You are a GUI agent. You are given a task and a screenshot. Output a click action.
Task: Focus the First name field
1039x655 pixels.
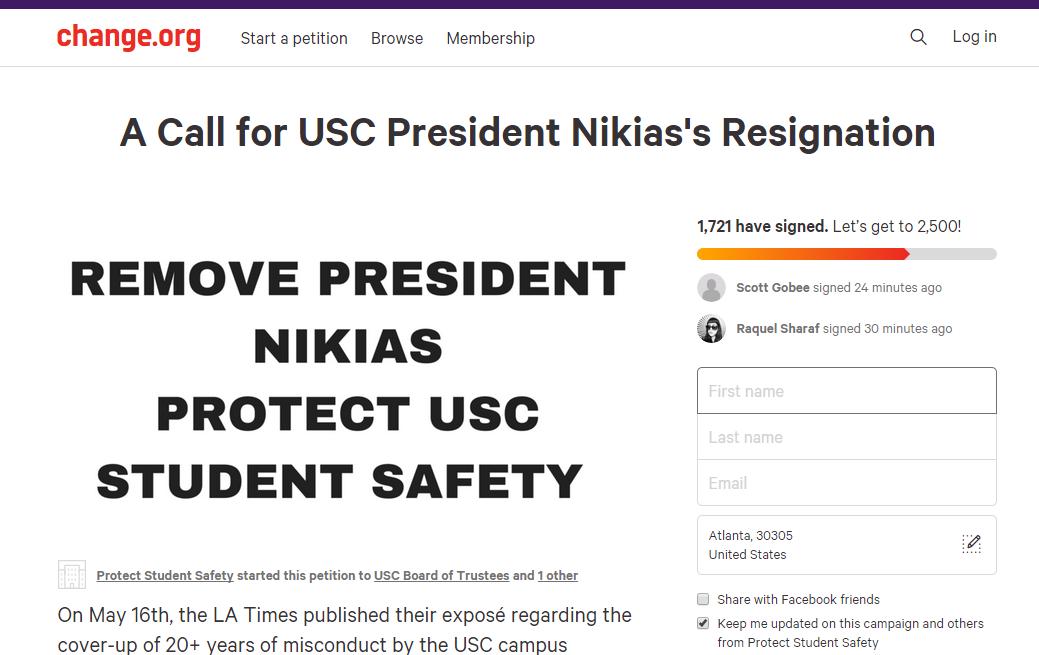coord(847,390)
